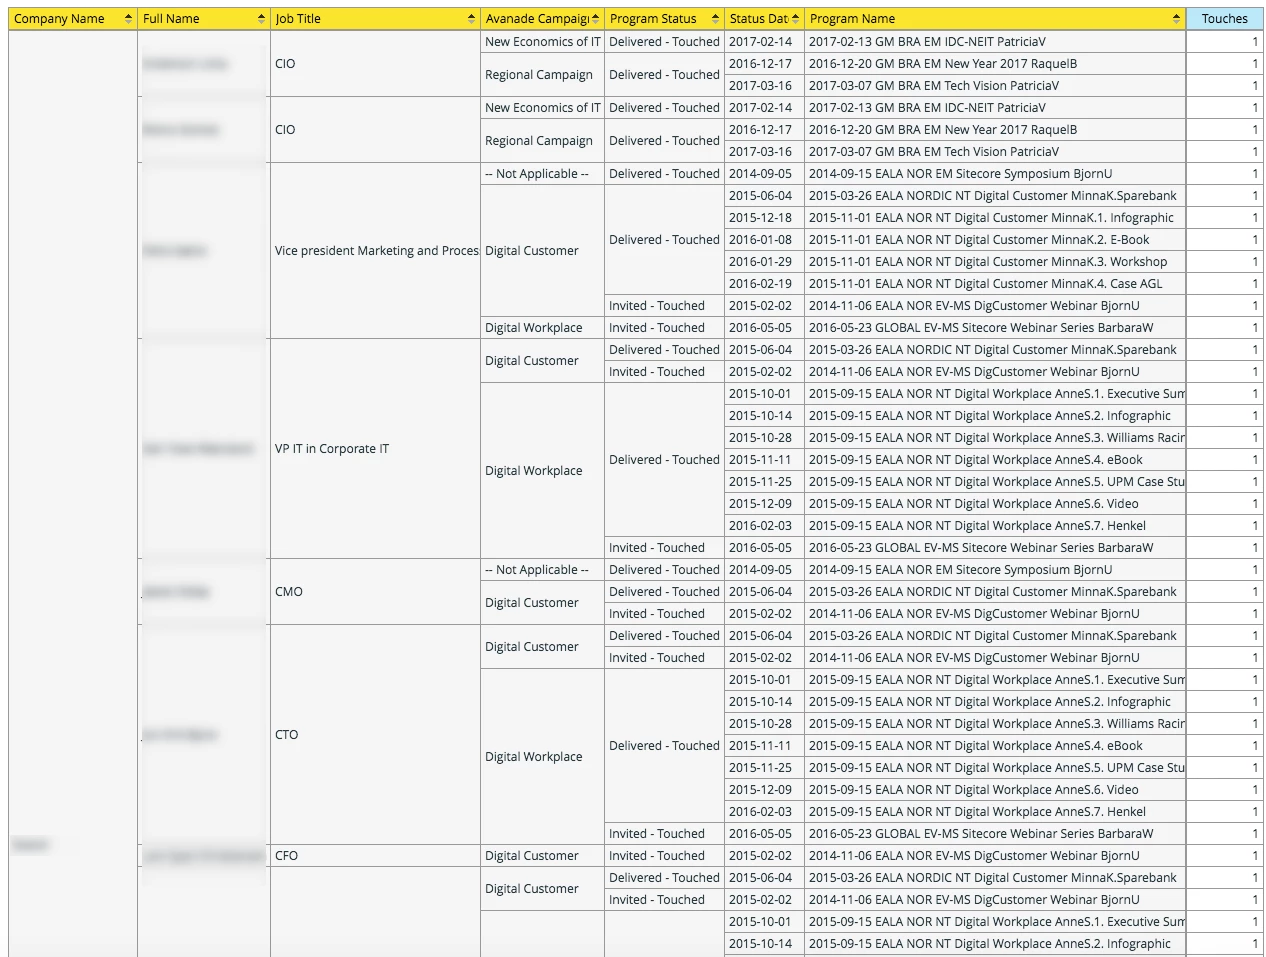Select the CMO job title cell
Screen dimensions: 1266x957
point(376,592)
